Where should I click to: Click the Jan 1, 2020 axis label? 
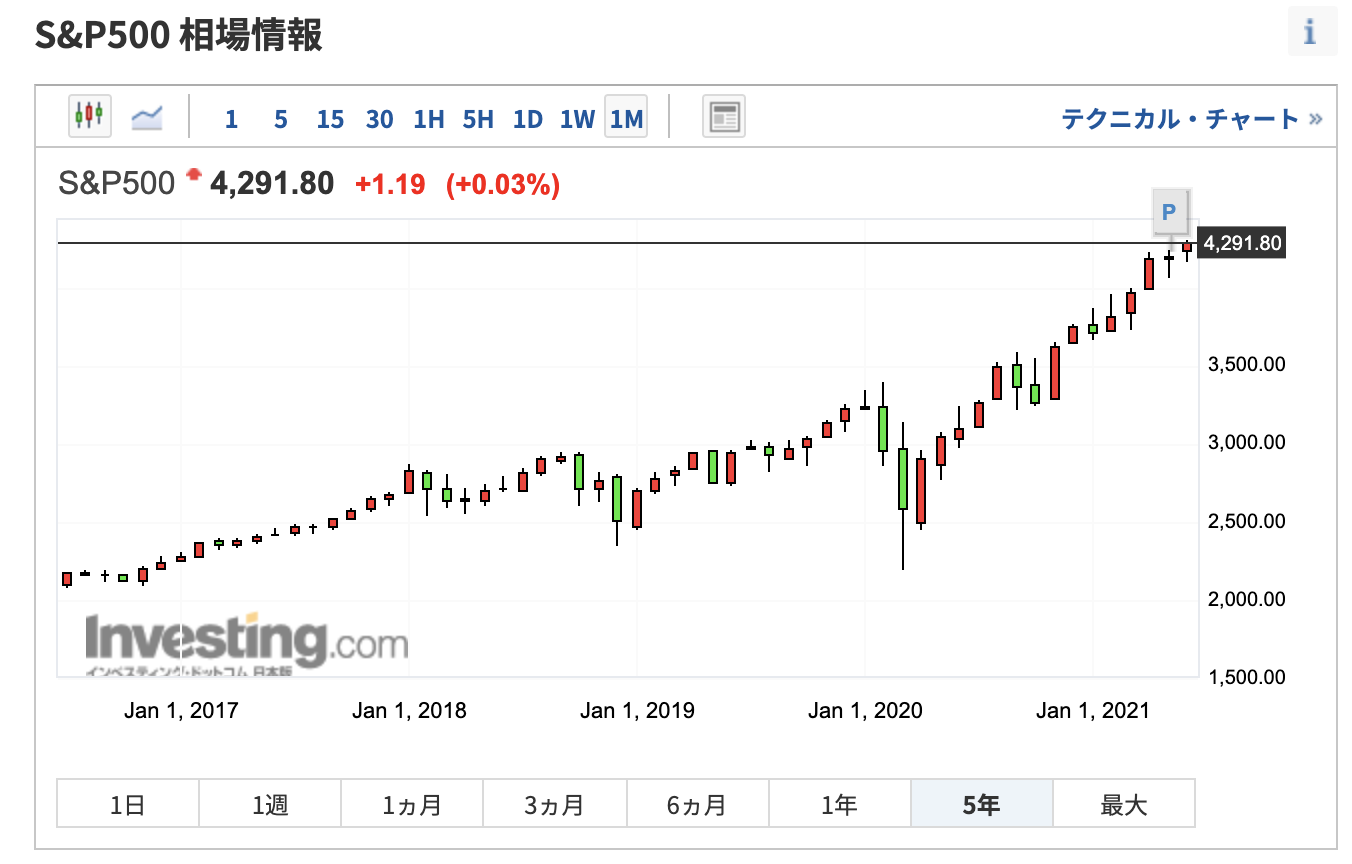click(x=865, y=711)
